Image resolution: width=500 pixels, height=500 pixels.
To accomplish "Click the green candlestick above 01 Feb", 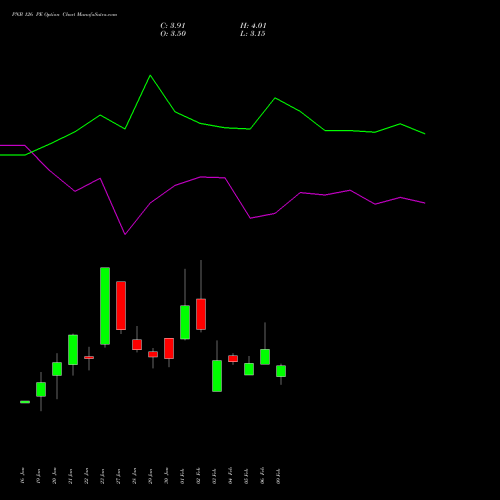I will 185,322.
